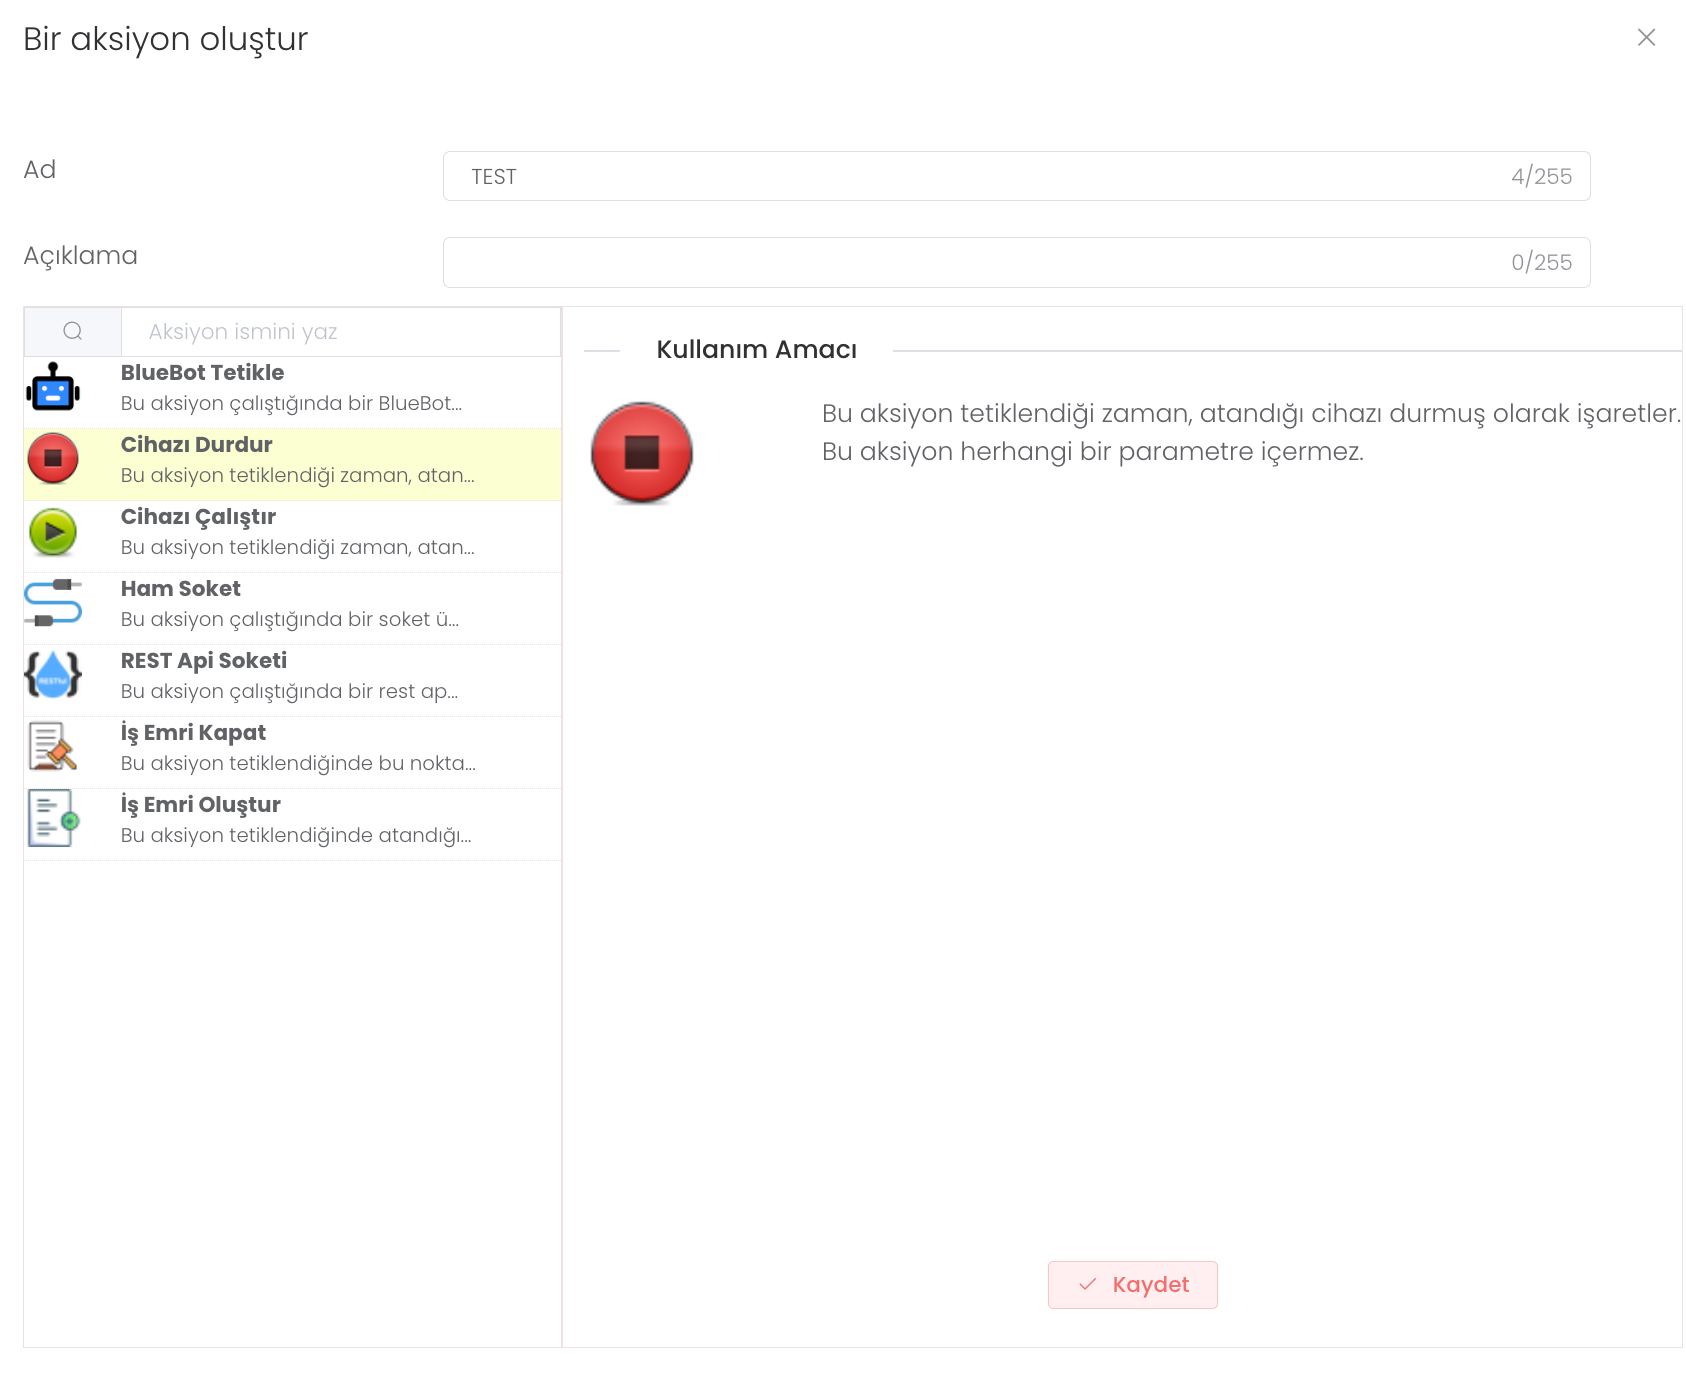
Task: Click the Ham Soket cable icon
Action: tap(53, 604)
